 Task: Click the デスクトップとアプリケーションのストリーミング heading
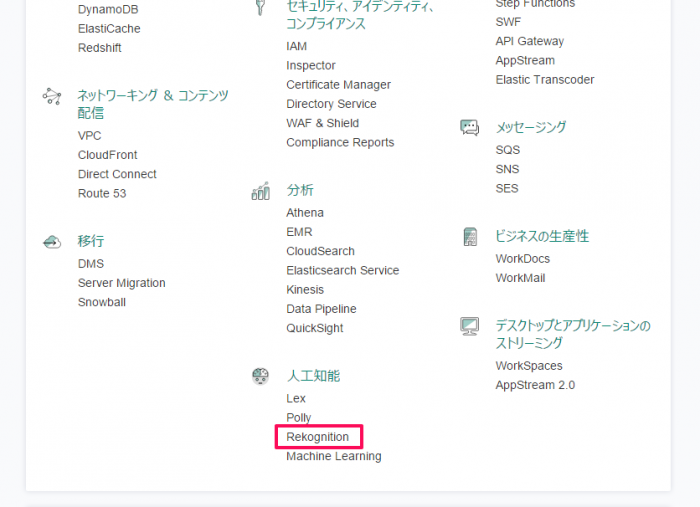[573, 334]
